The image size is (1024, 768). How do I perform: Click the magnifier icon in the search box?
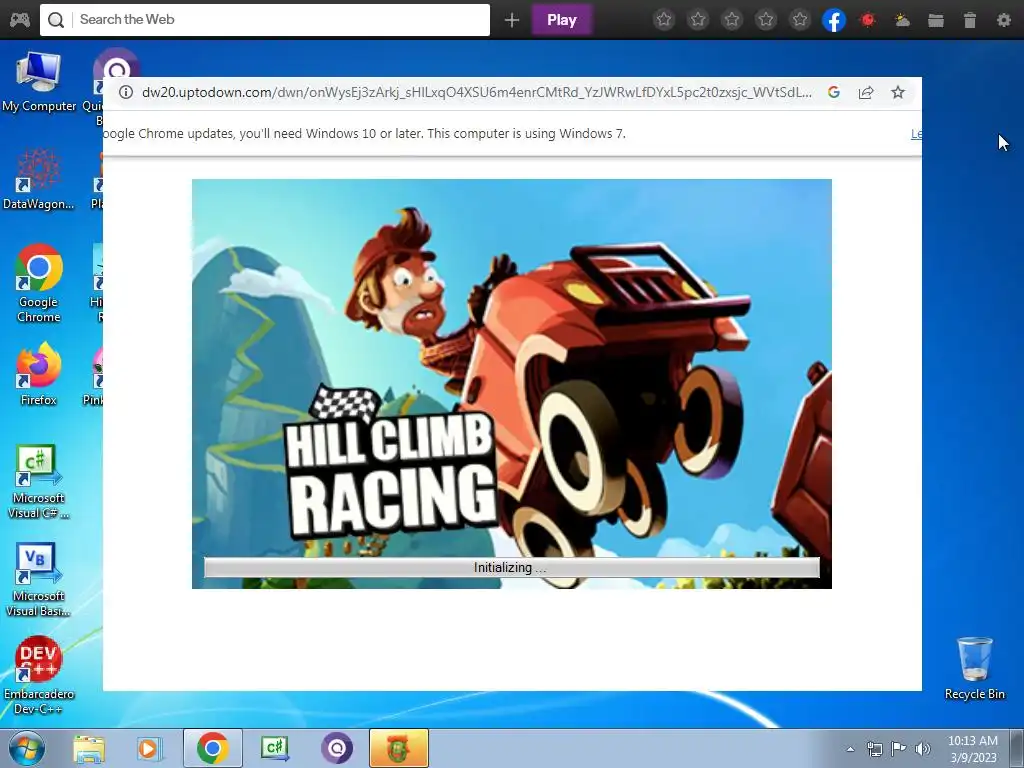(x=56, y=20)
